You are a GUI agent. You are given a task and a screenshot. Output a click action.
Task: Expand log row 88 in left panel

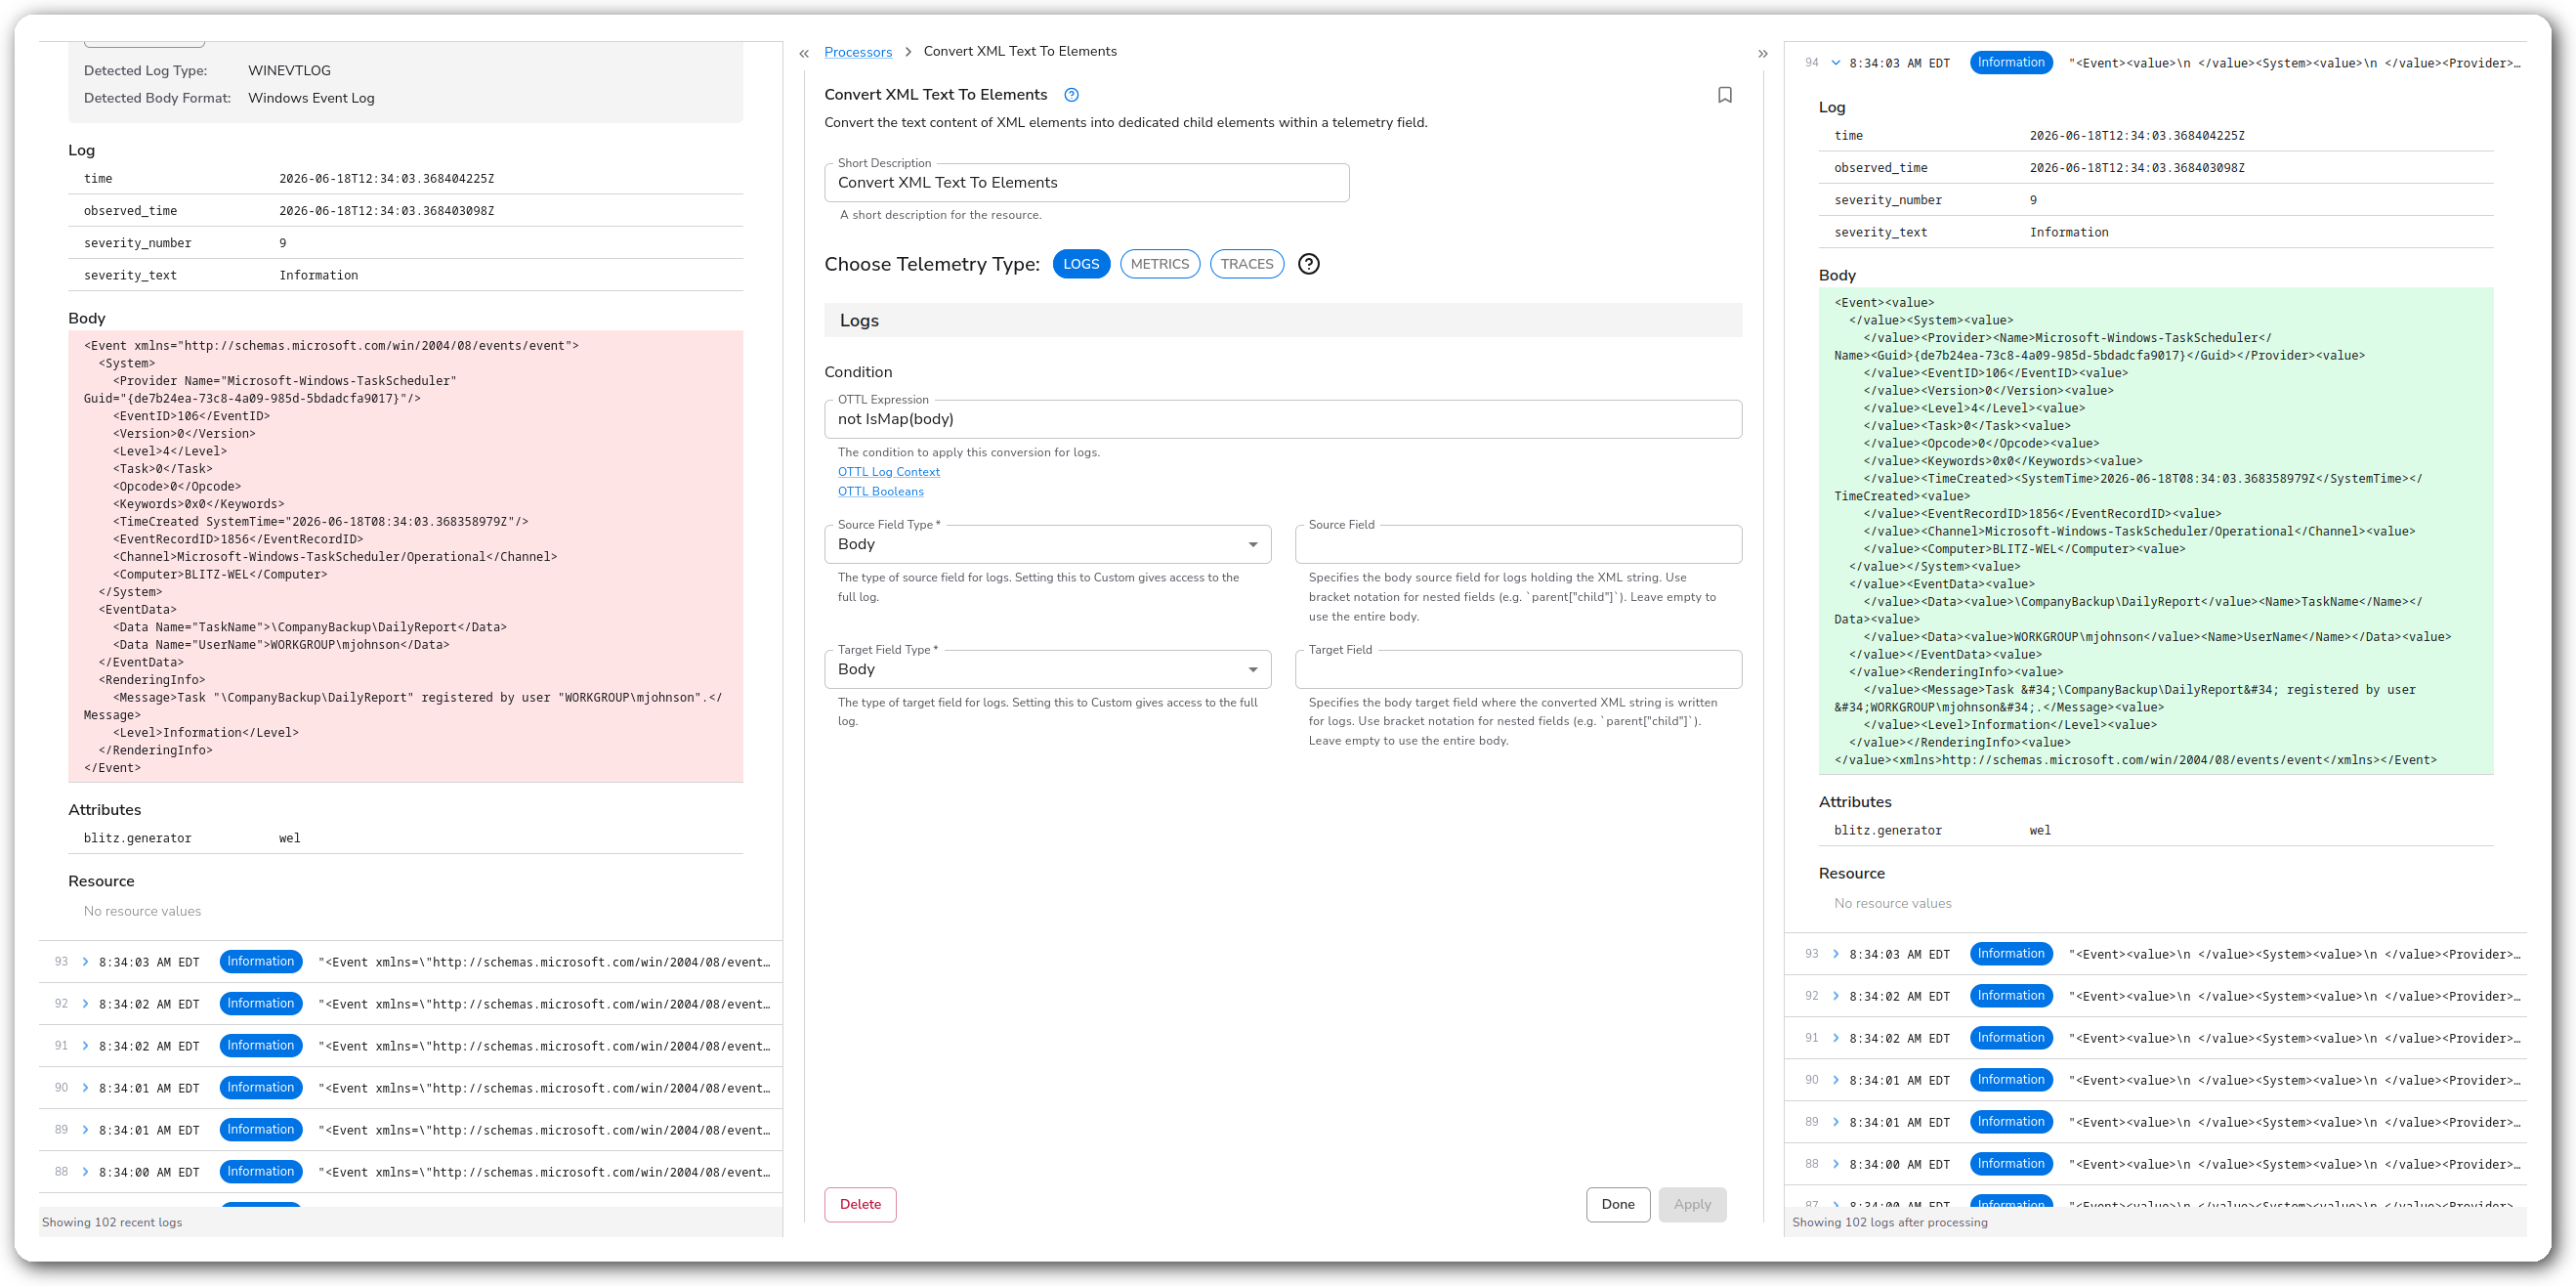[85, 1172]
